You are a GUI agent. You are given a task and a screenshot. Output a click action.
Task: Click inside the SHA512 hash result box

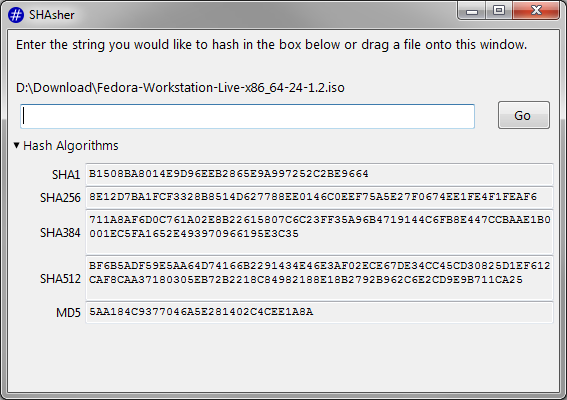[x=319, y=278]
